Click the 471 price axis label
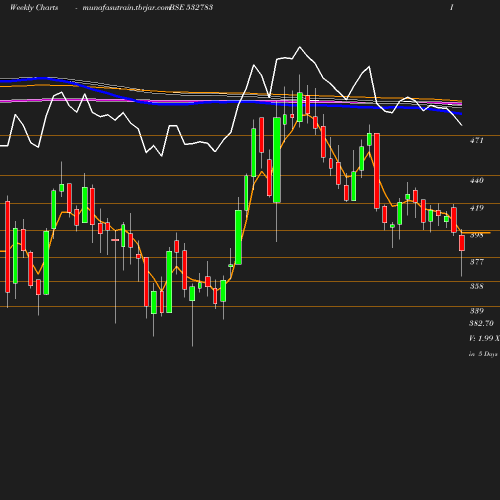 [x=477, y=140]
